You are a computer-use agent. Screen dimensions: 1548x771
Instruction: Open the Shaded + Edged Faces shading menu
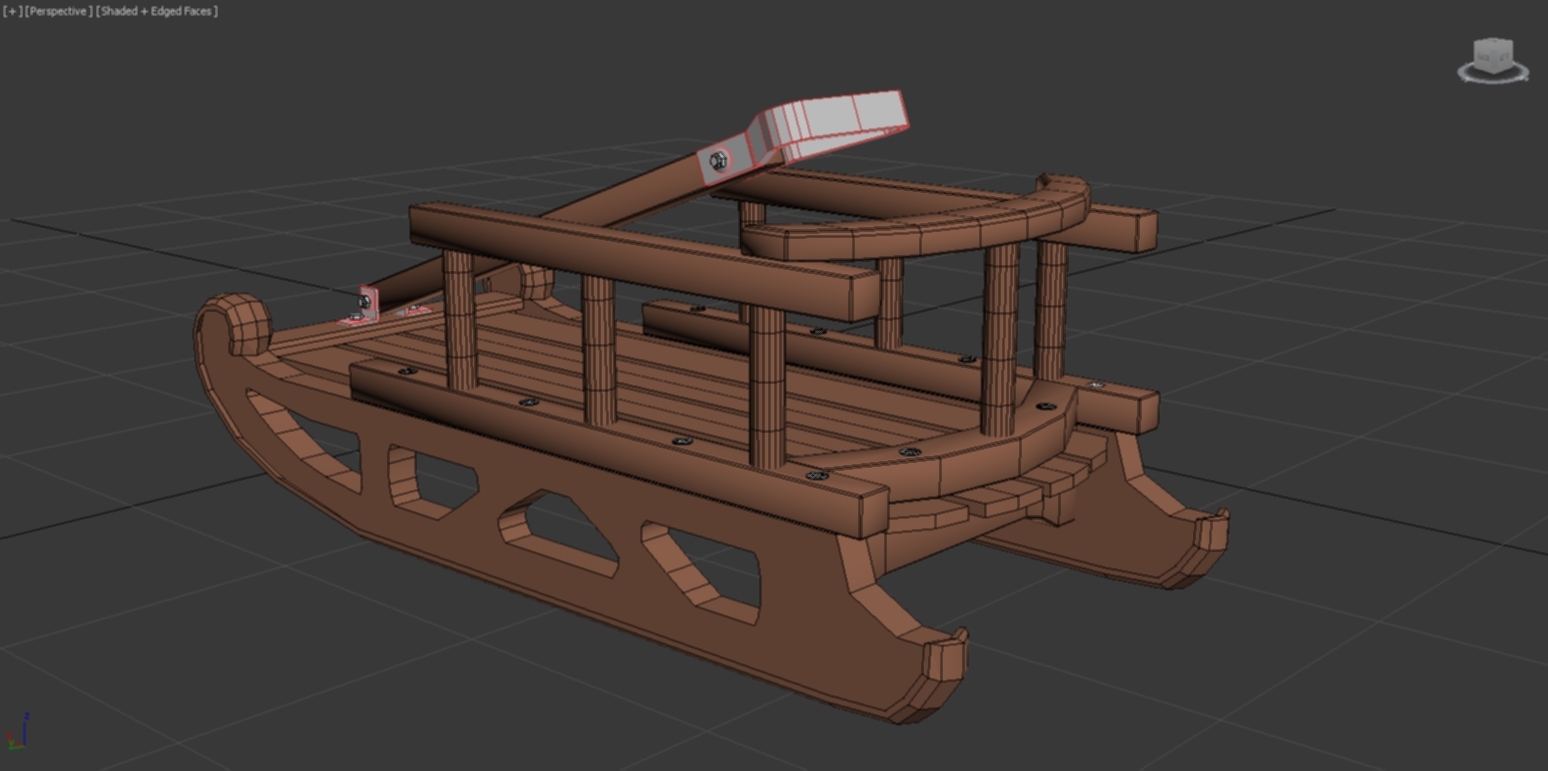[x=156, y=11]
